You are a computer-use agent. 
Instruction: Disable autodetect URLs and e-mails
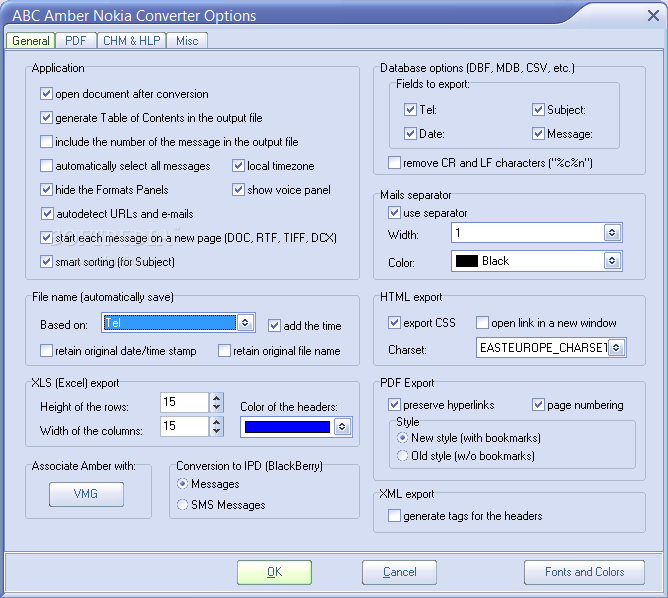[47, 213]
